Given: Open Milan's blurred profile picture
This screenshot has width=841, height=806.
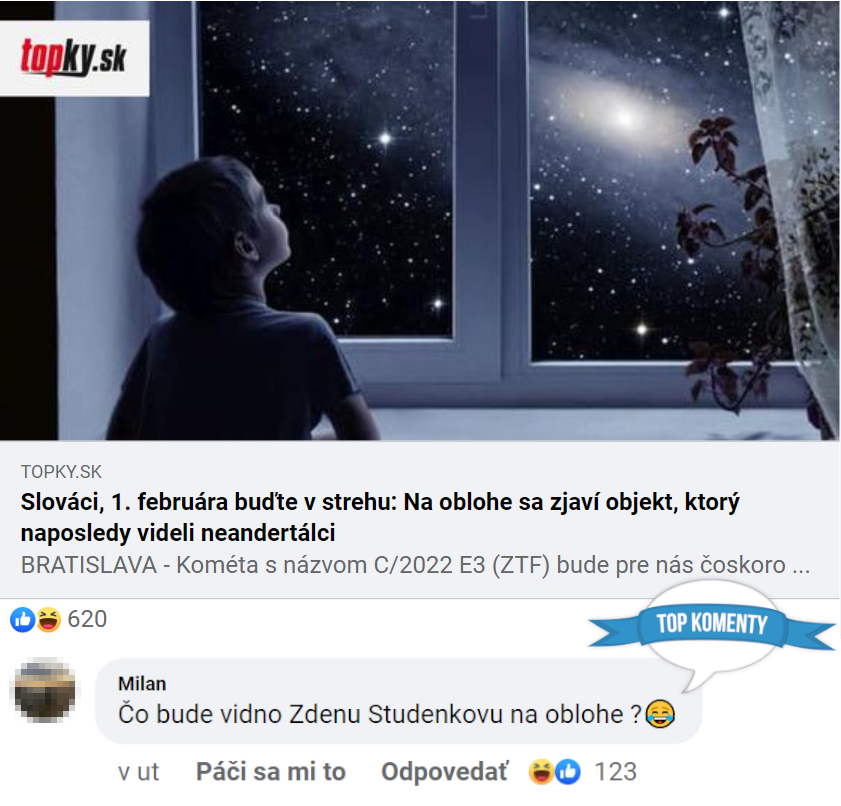Looking at the screenshot, I should click(45, 690).
